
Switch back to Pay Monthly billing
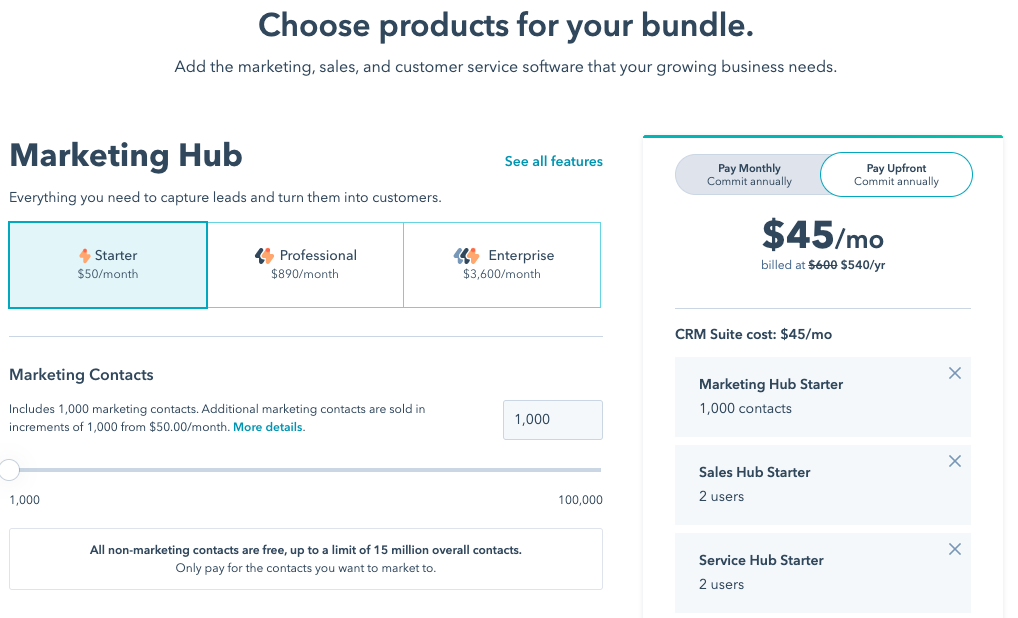751,174
